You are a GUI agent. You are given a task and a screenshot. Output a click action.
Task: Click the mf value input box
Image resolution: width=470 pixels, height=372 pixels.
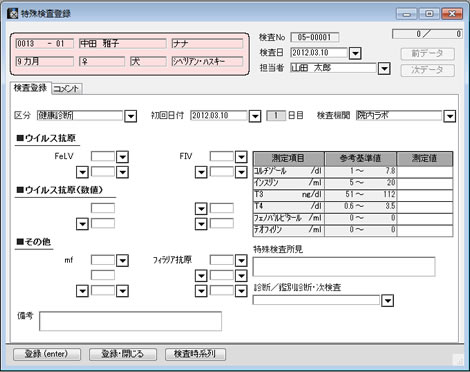(x=103, y=260)
